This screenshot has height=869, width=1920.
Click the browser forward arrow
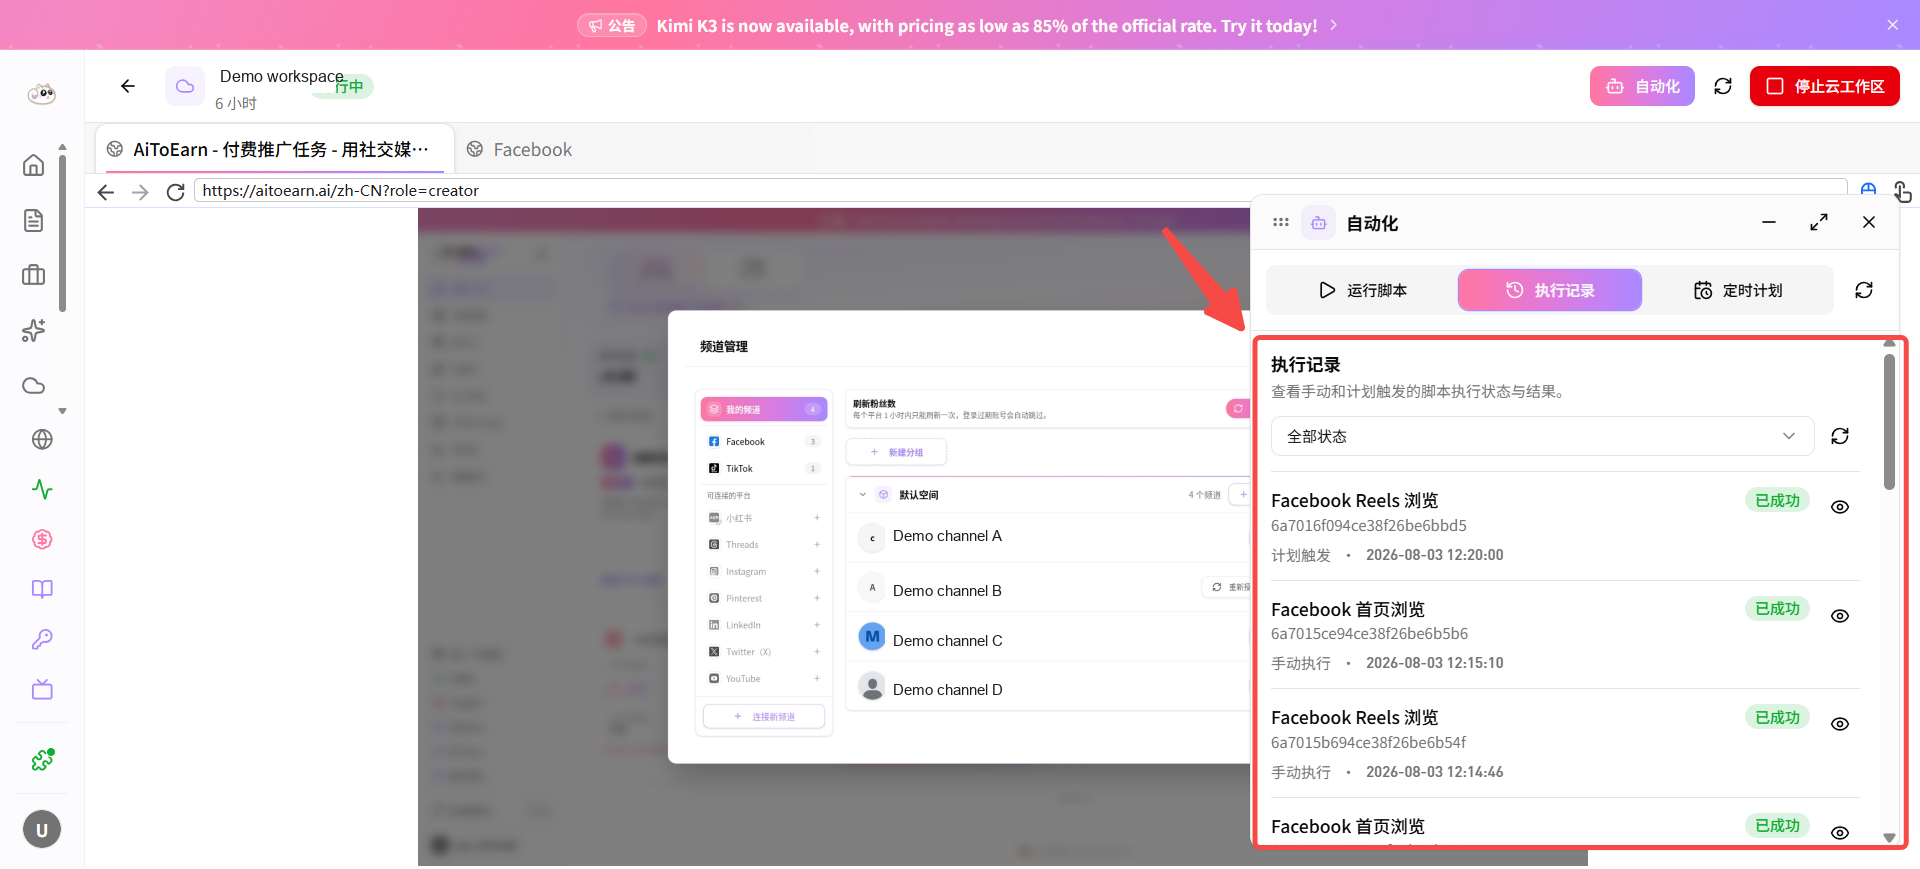click(141, 192)
